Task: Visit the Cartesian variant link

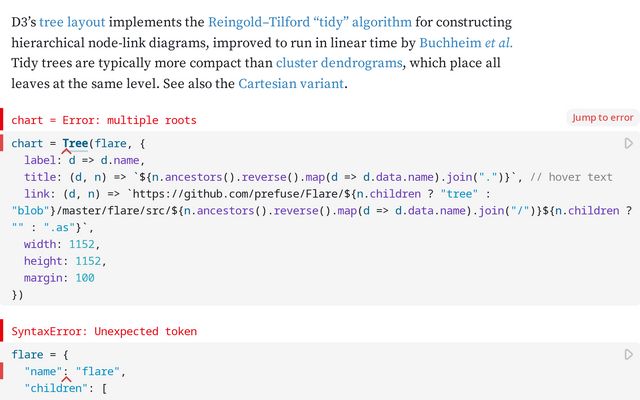Action: point(291,84)
